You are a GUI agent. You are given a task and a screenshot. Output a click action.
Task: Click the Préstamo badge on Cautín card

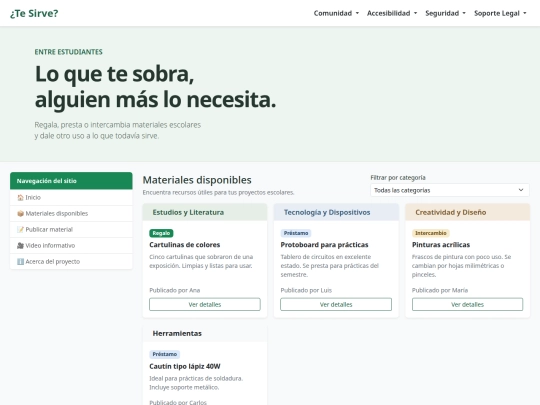(165, 354)
